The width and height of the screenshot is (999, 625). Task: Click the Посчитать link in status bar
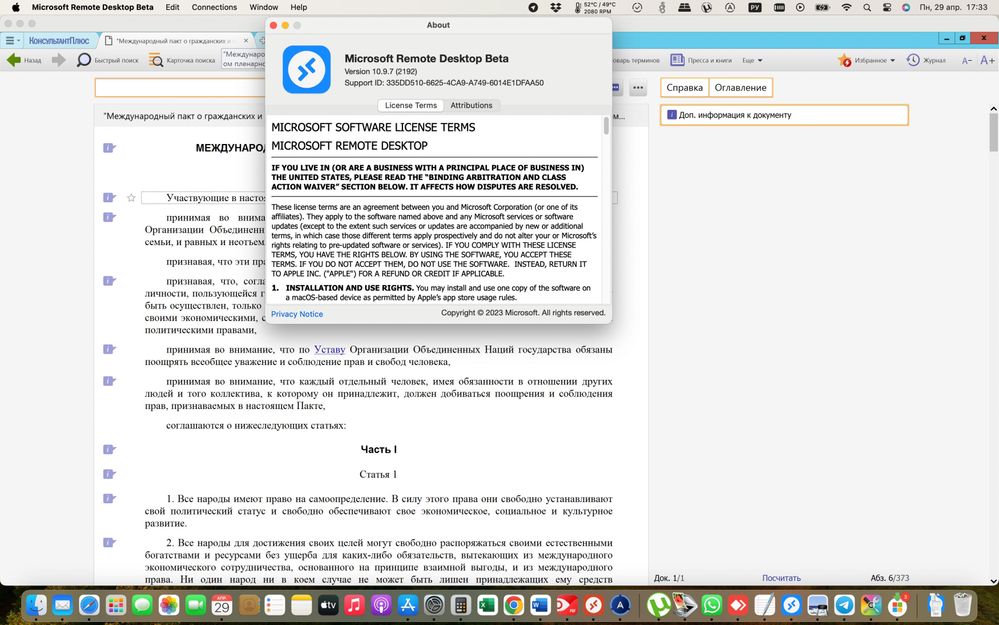781,578
